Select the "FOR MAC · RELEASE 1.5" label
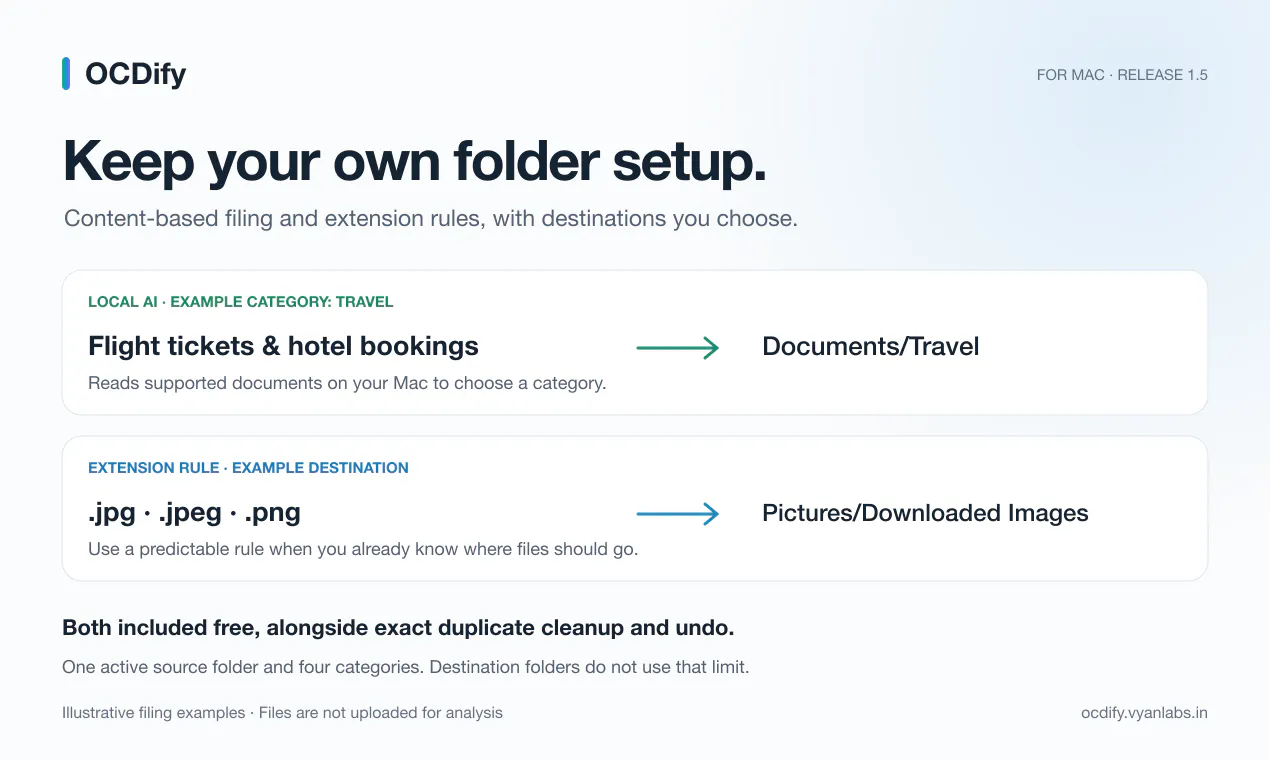Screen dimensions: 1270x760 coord(1122,75)
